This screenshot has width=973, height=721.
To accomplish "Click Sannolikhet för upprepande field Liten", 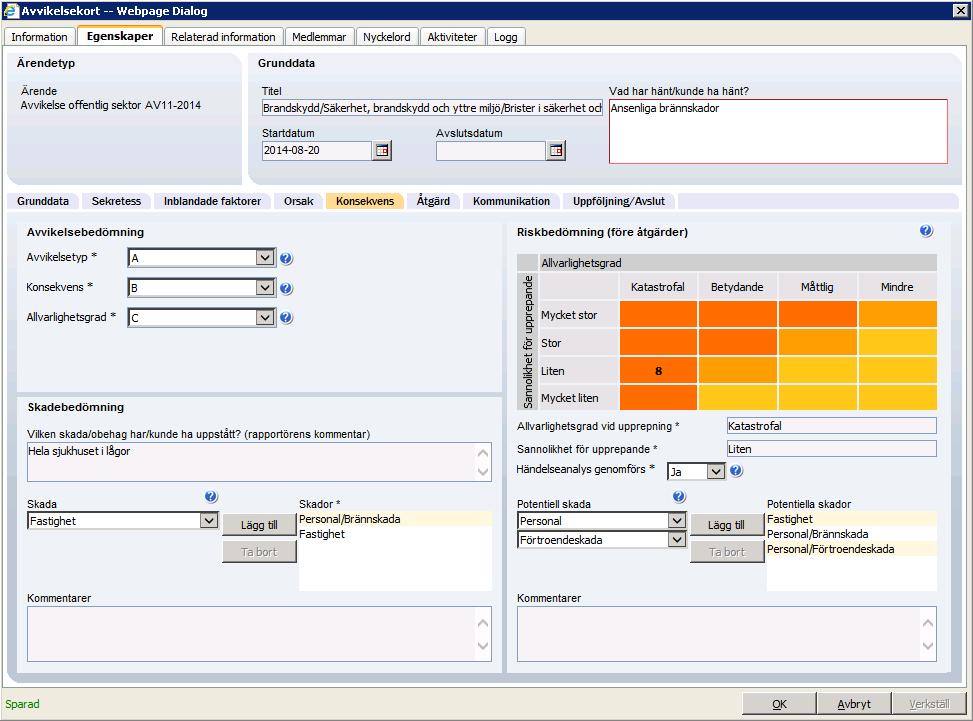I will pos(832,449).
